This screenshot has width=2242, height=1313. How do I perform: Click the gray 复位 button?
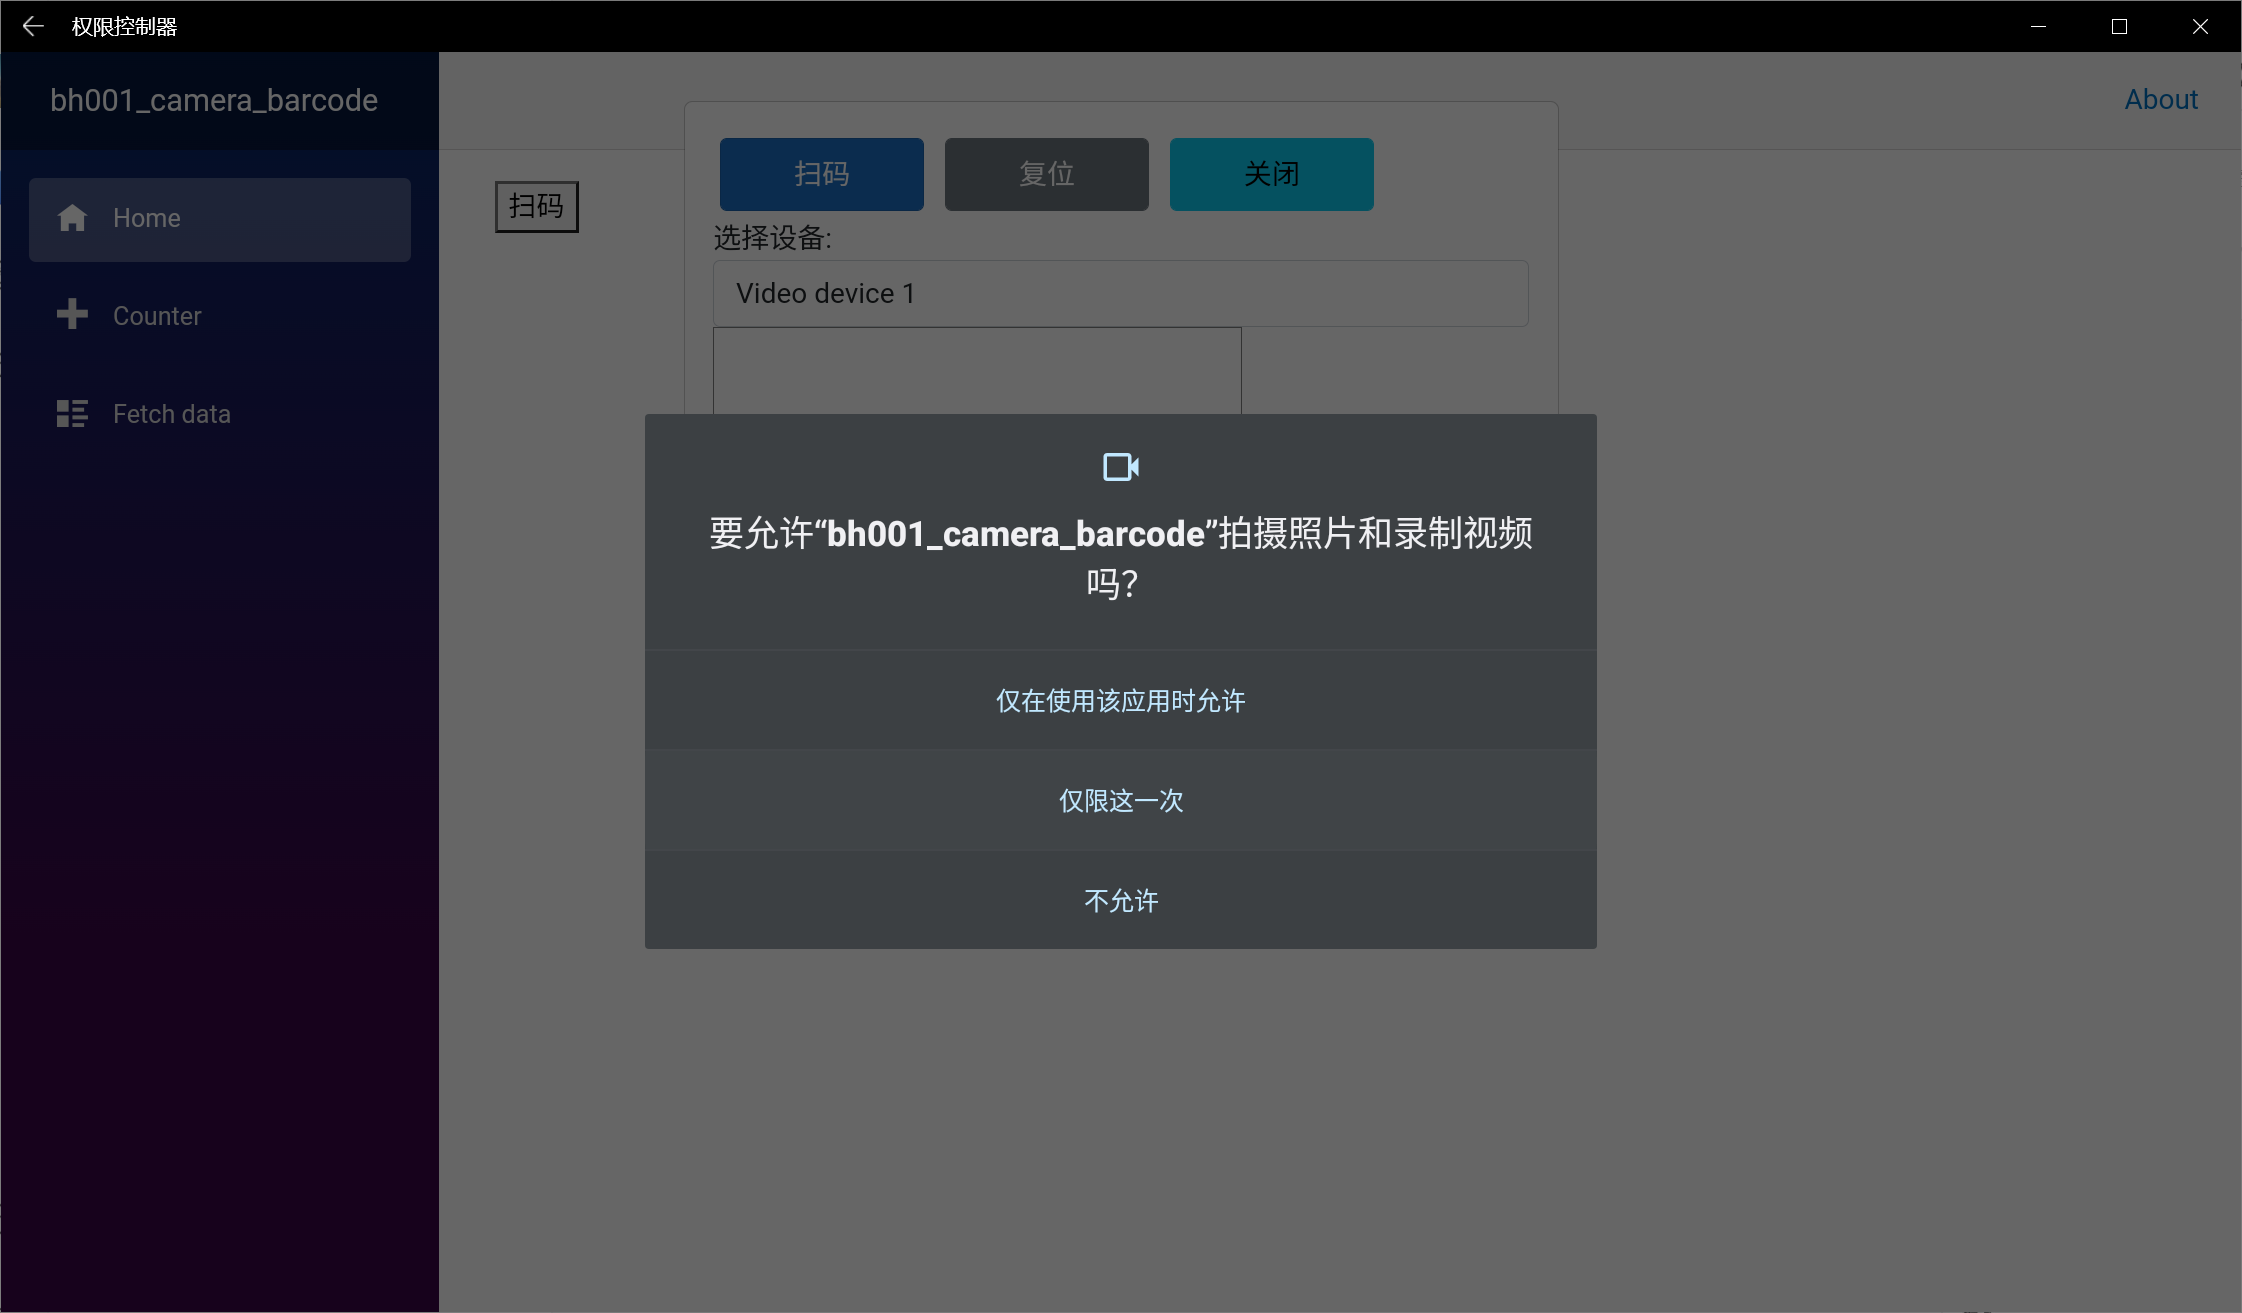[1047, 174]
